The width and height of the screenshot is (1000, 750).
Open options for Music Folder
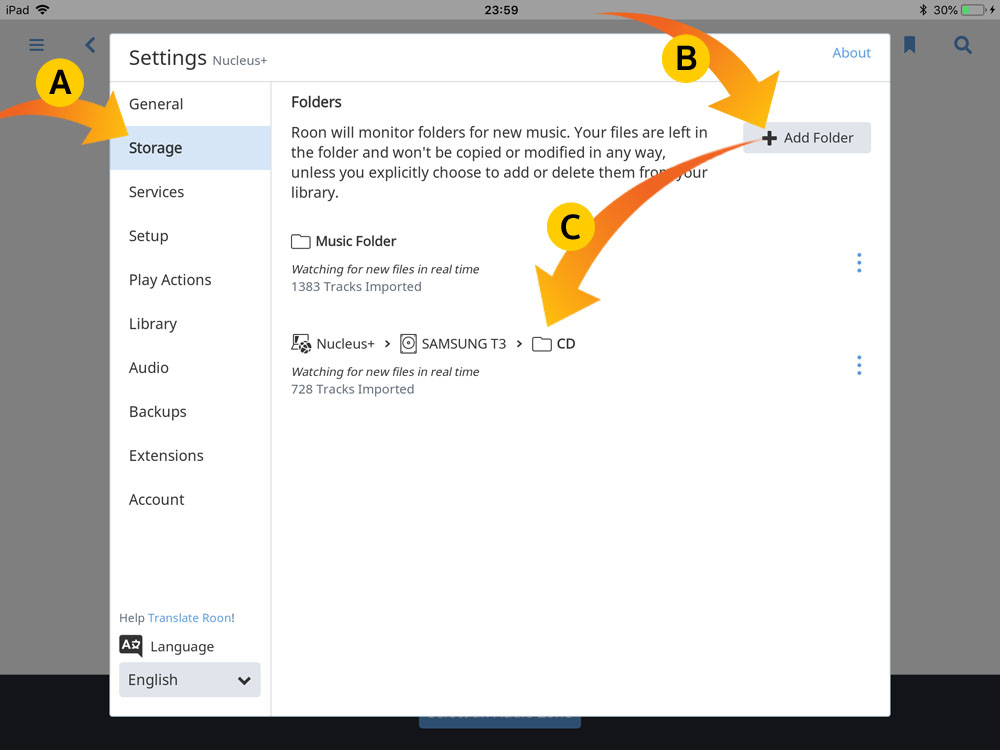click(859, 263)
